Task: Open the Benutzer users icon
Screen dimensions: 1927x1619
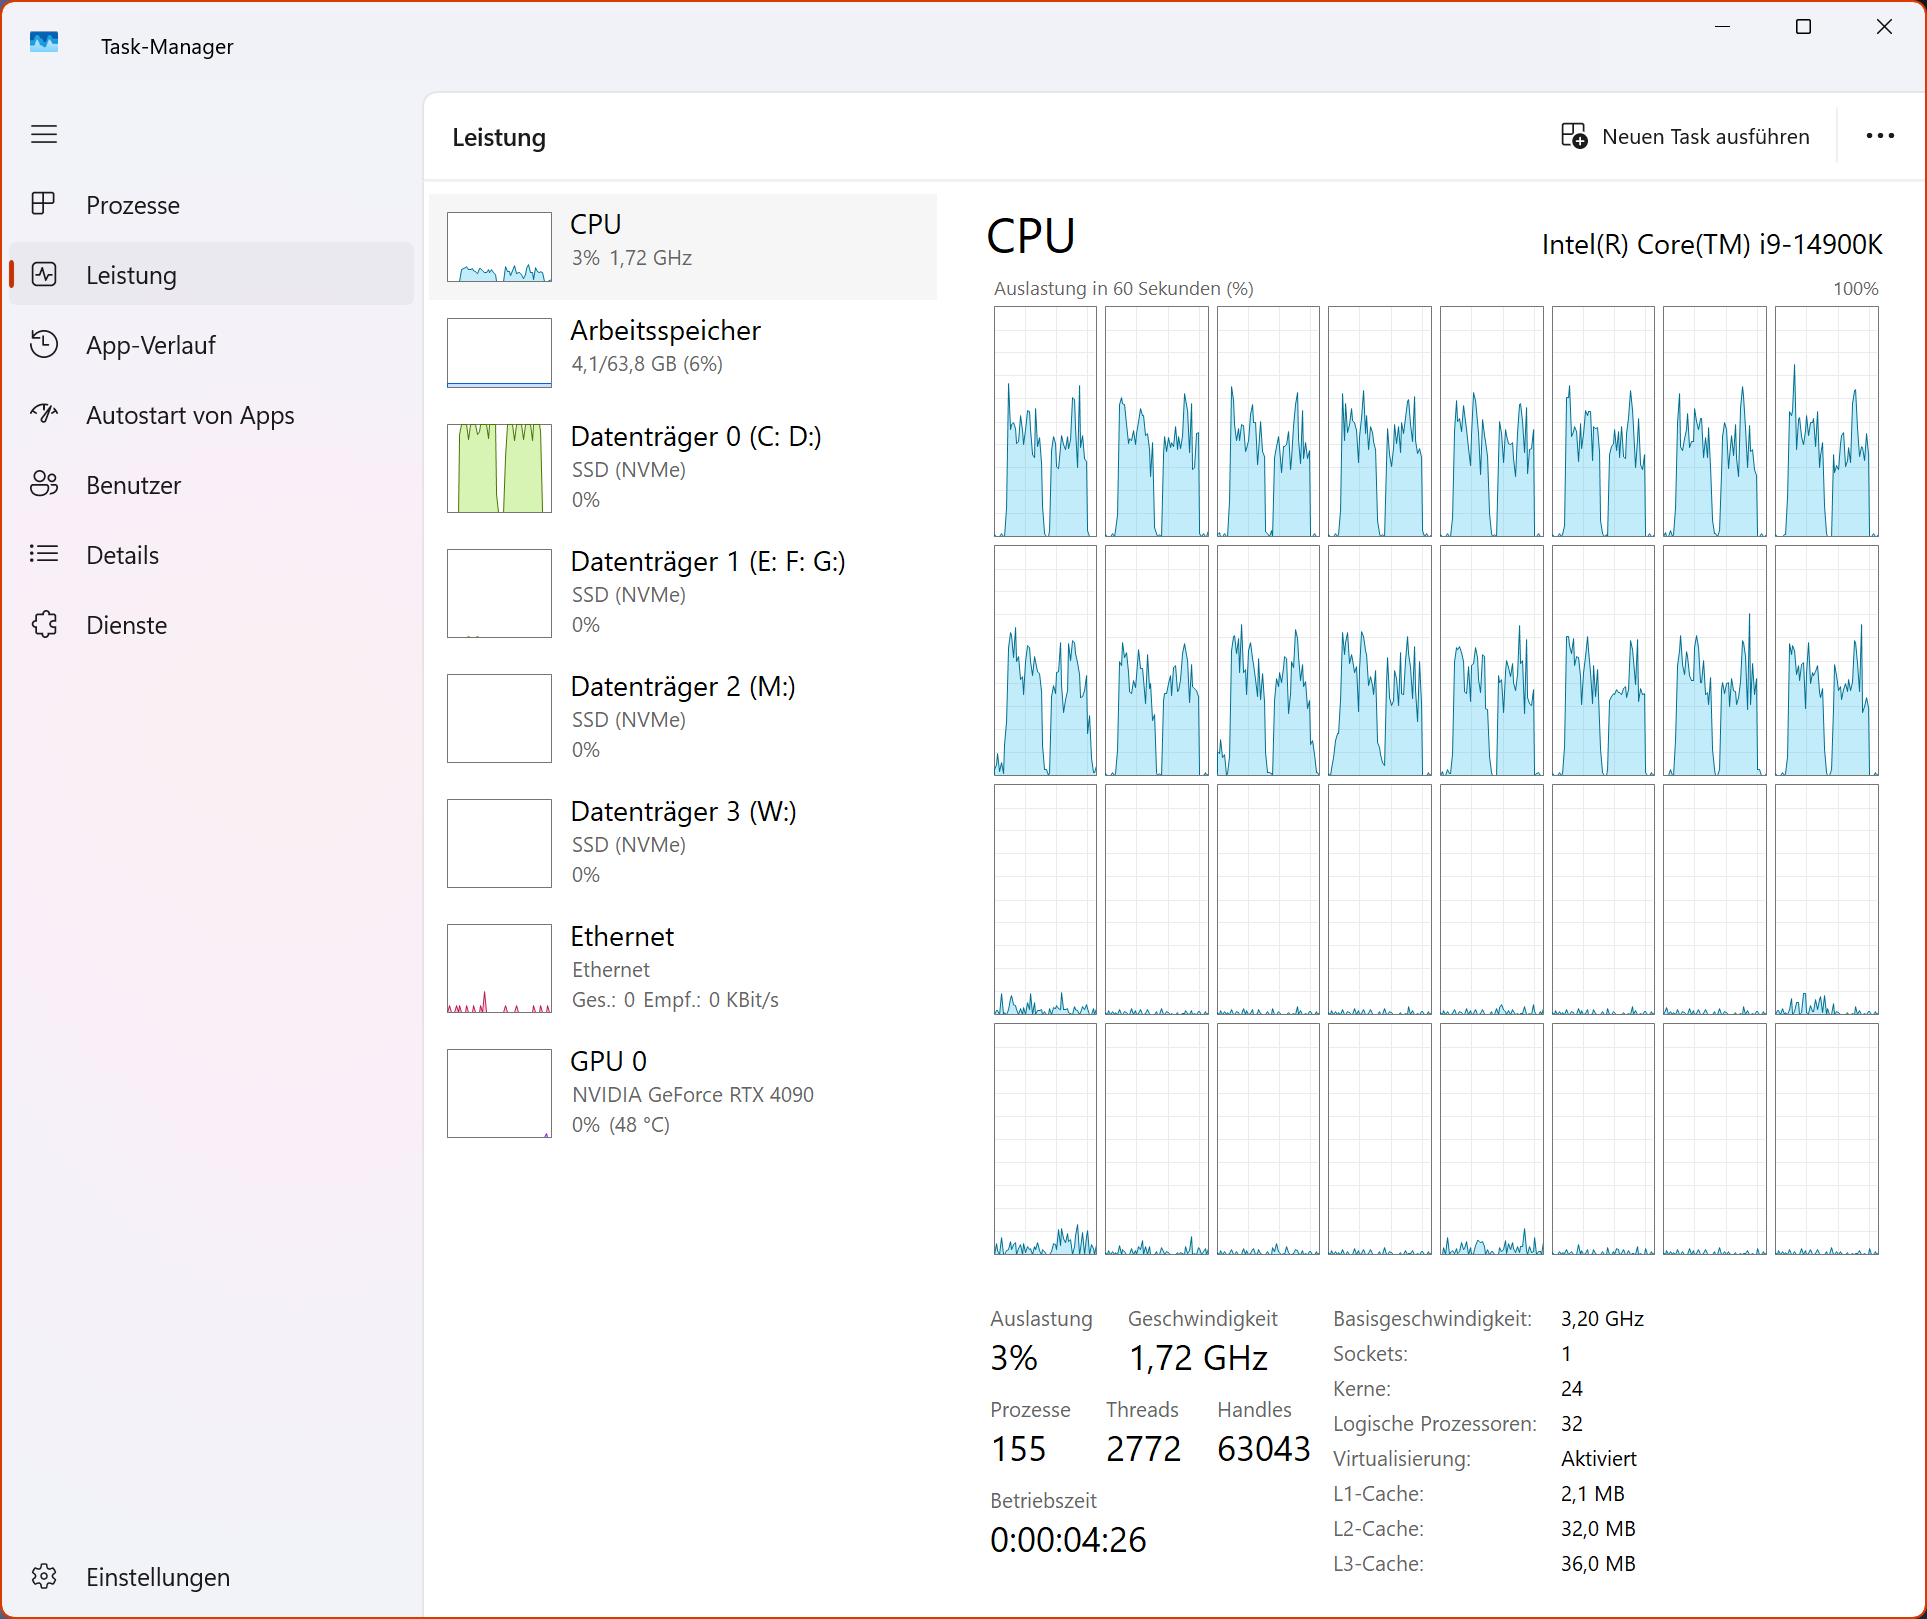Action: [x=44, y=485]
